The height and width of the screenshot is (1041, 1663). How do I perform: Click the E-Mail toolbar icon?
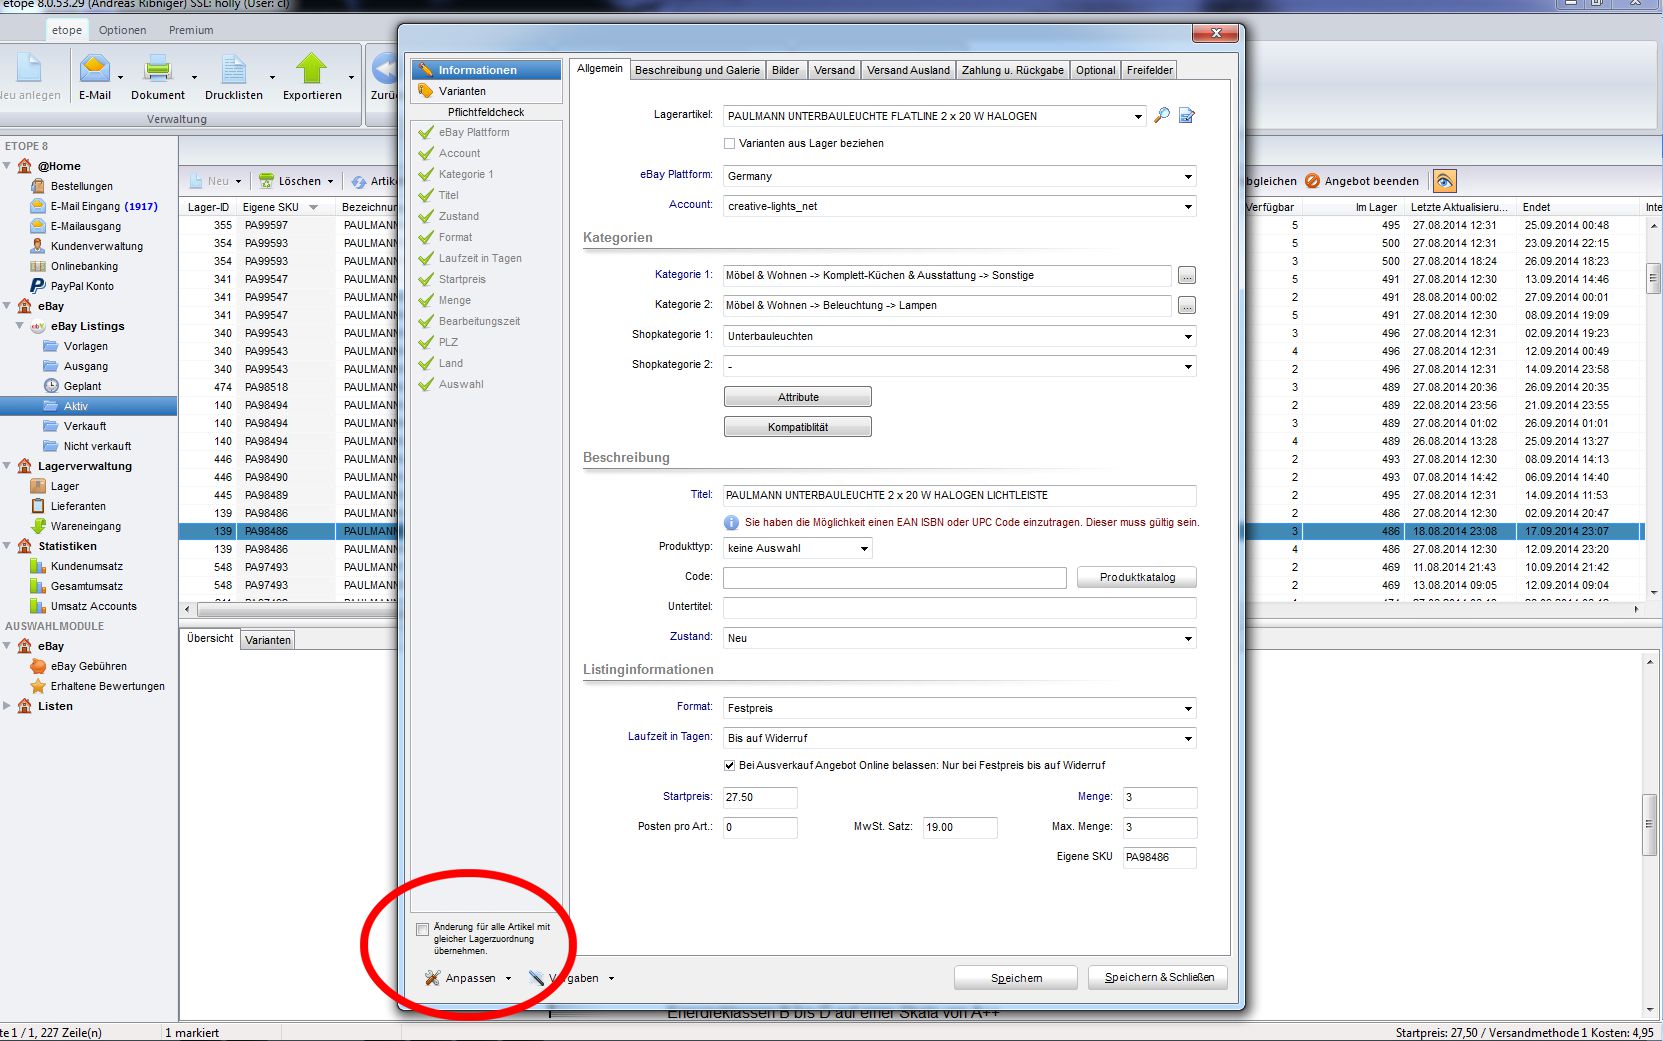coord(94,70)
